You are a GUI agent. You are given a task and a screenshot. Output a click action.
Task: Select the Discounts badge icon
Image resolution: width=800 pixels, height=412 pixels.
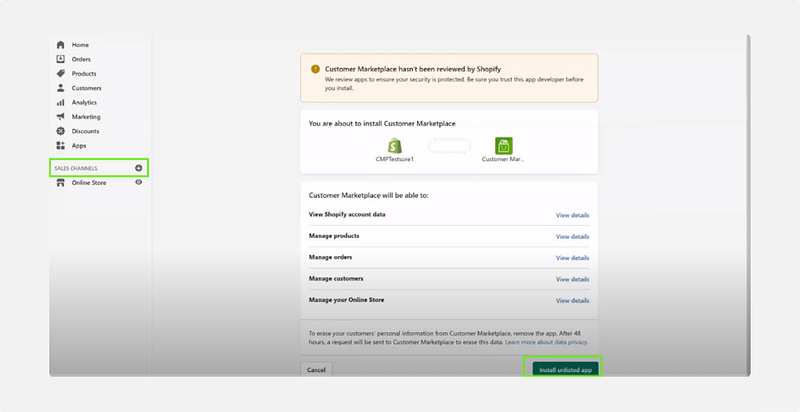61,131
